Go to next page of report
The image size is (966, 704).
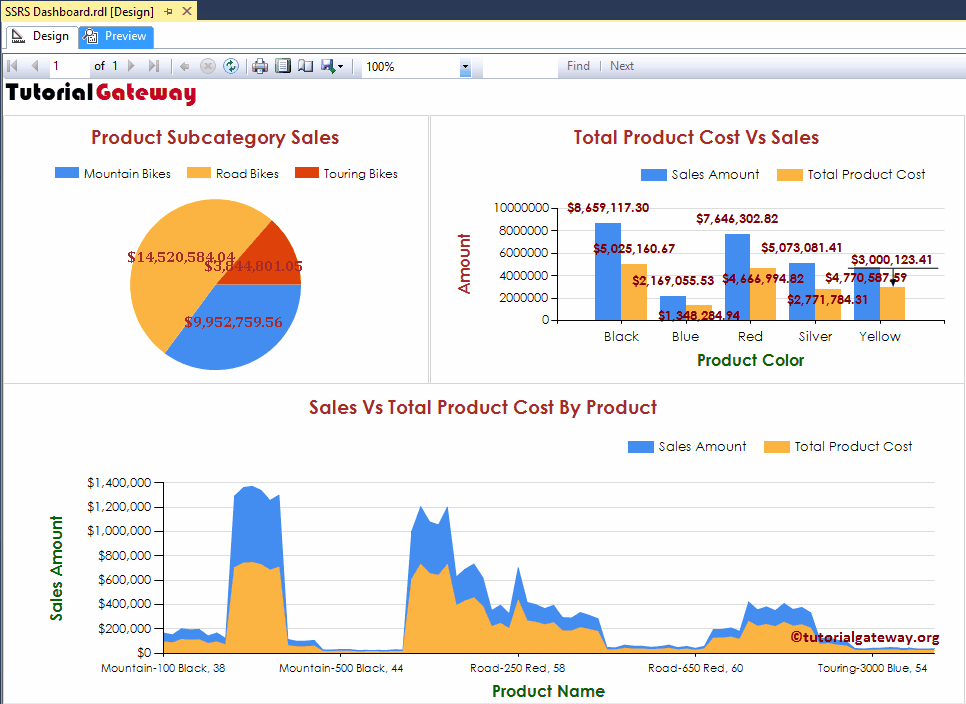click(131, 66)
